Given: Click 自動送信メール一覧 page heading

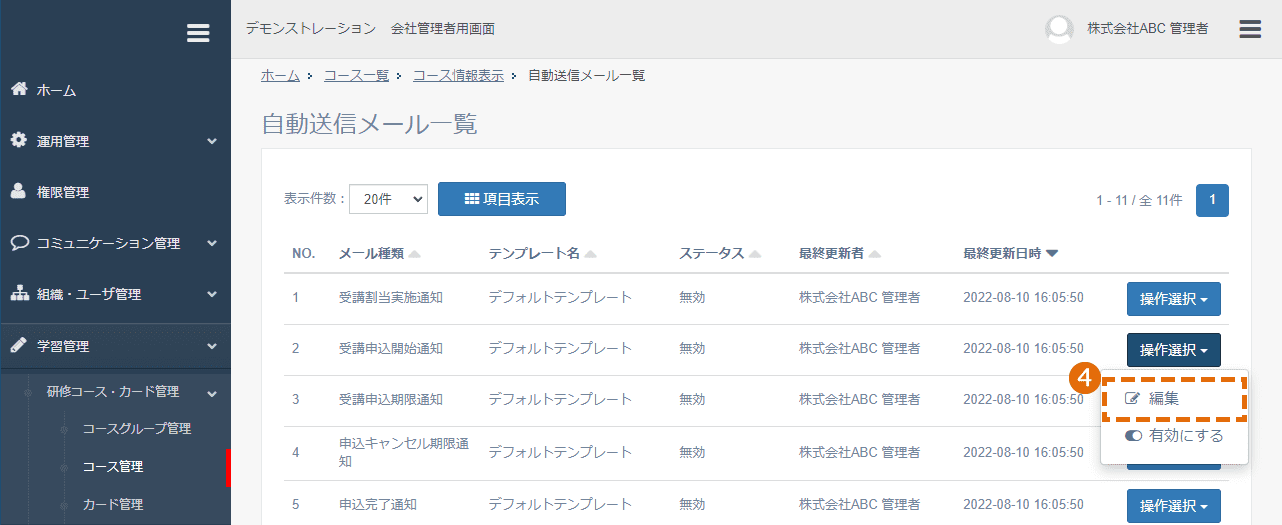Looking at the screenshot, I should [x=369, y=124].
